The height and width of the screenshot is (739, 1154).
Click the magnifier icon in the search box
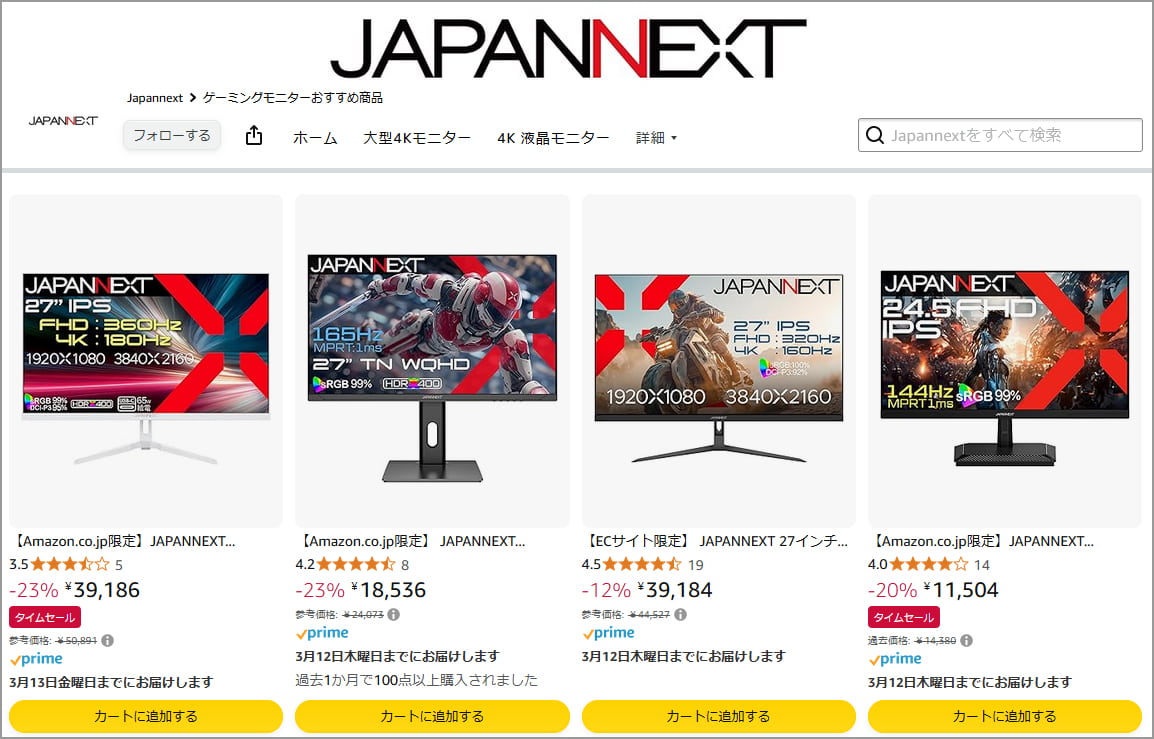874,135
